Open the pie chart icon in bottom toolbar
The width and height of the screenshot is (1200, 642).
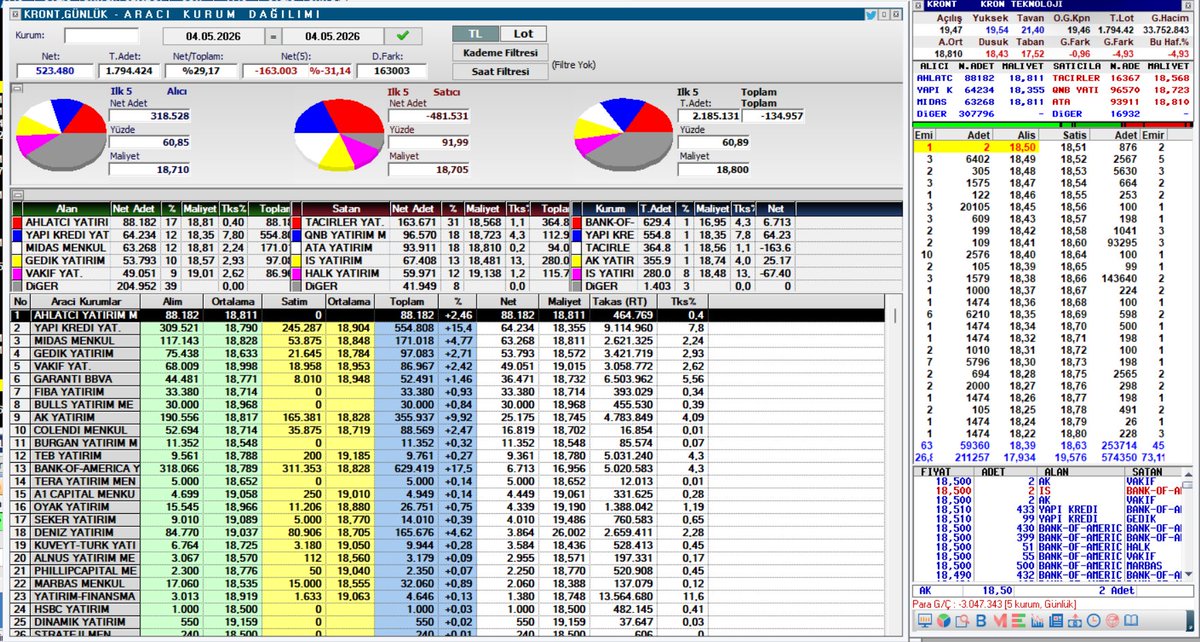click(x=944, y=620)
